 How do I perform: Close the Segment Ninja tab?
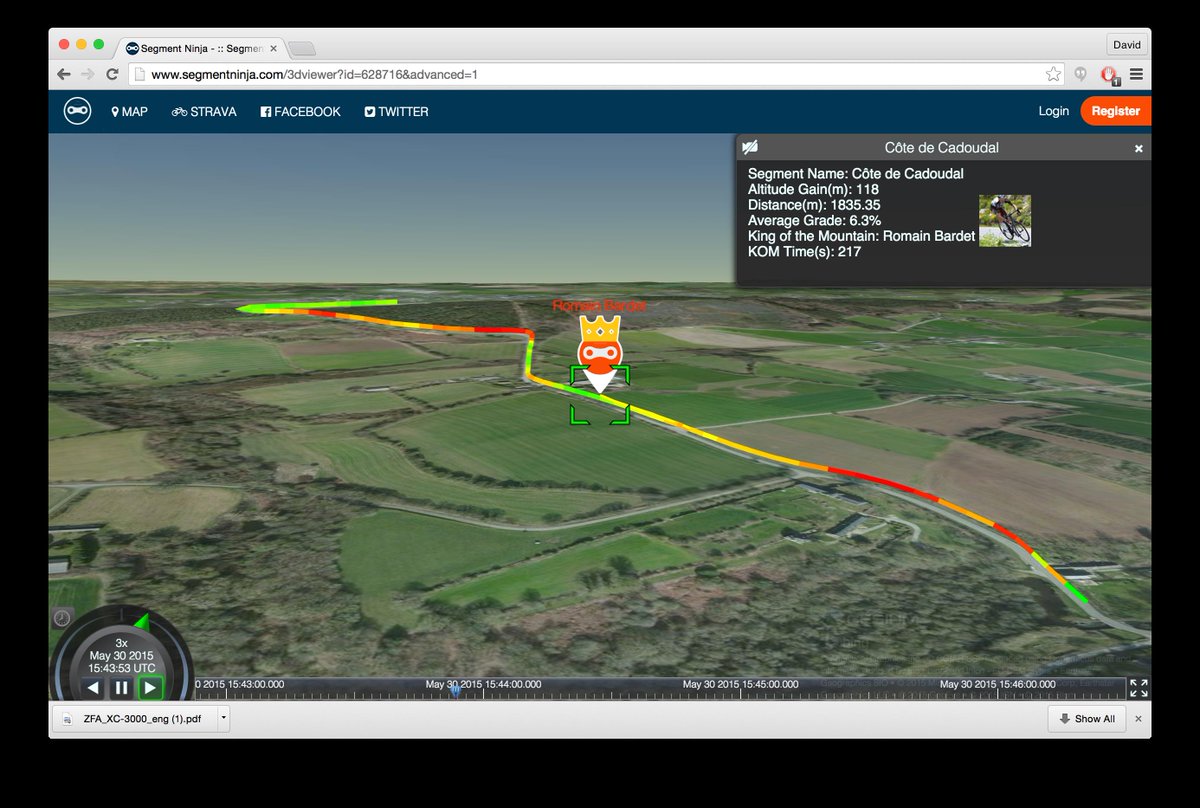click(x=273, y=48)
